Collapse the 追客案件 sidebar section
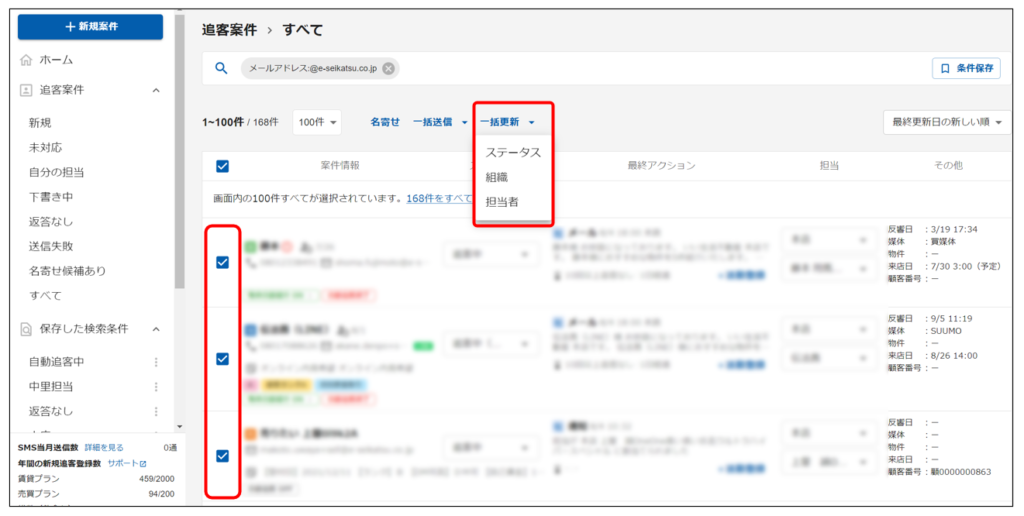Screen dimensions: 1024x516 (x=156, y=90)
